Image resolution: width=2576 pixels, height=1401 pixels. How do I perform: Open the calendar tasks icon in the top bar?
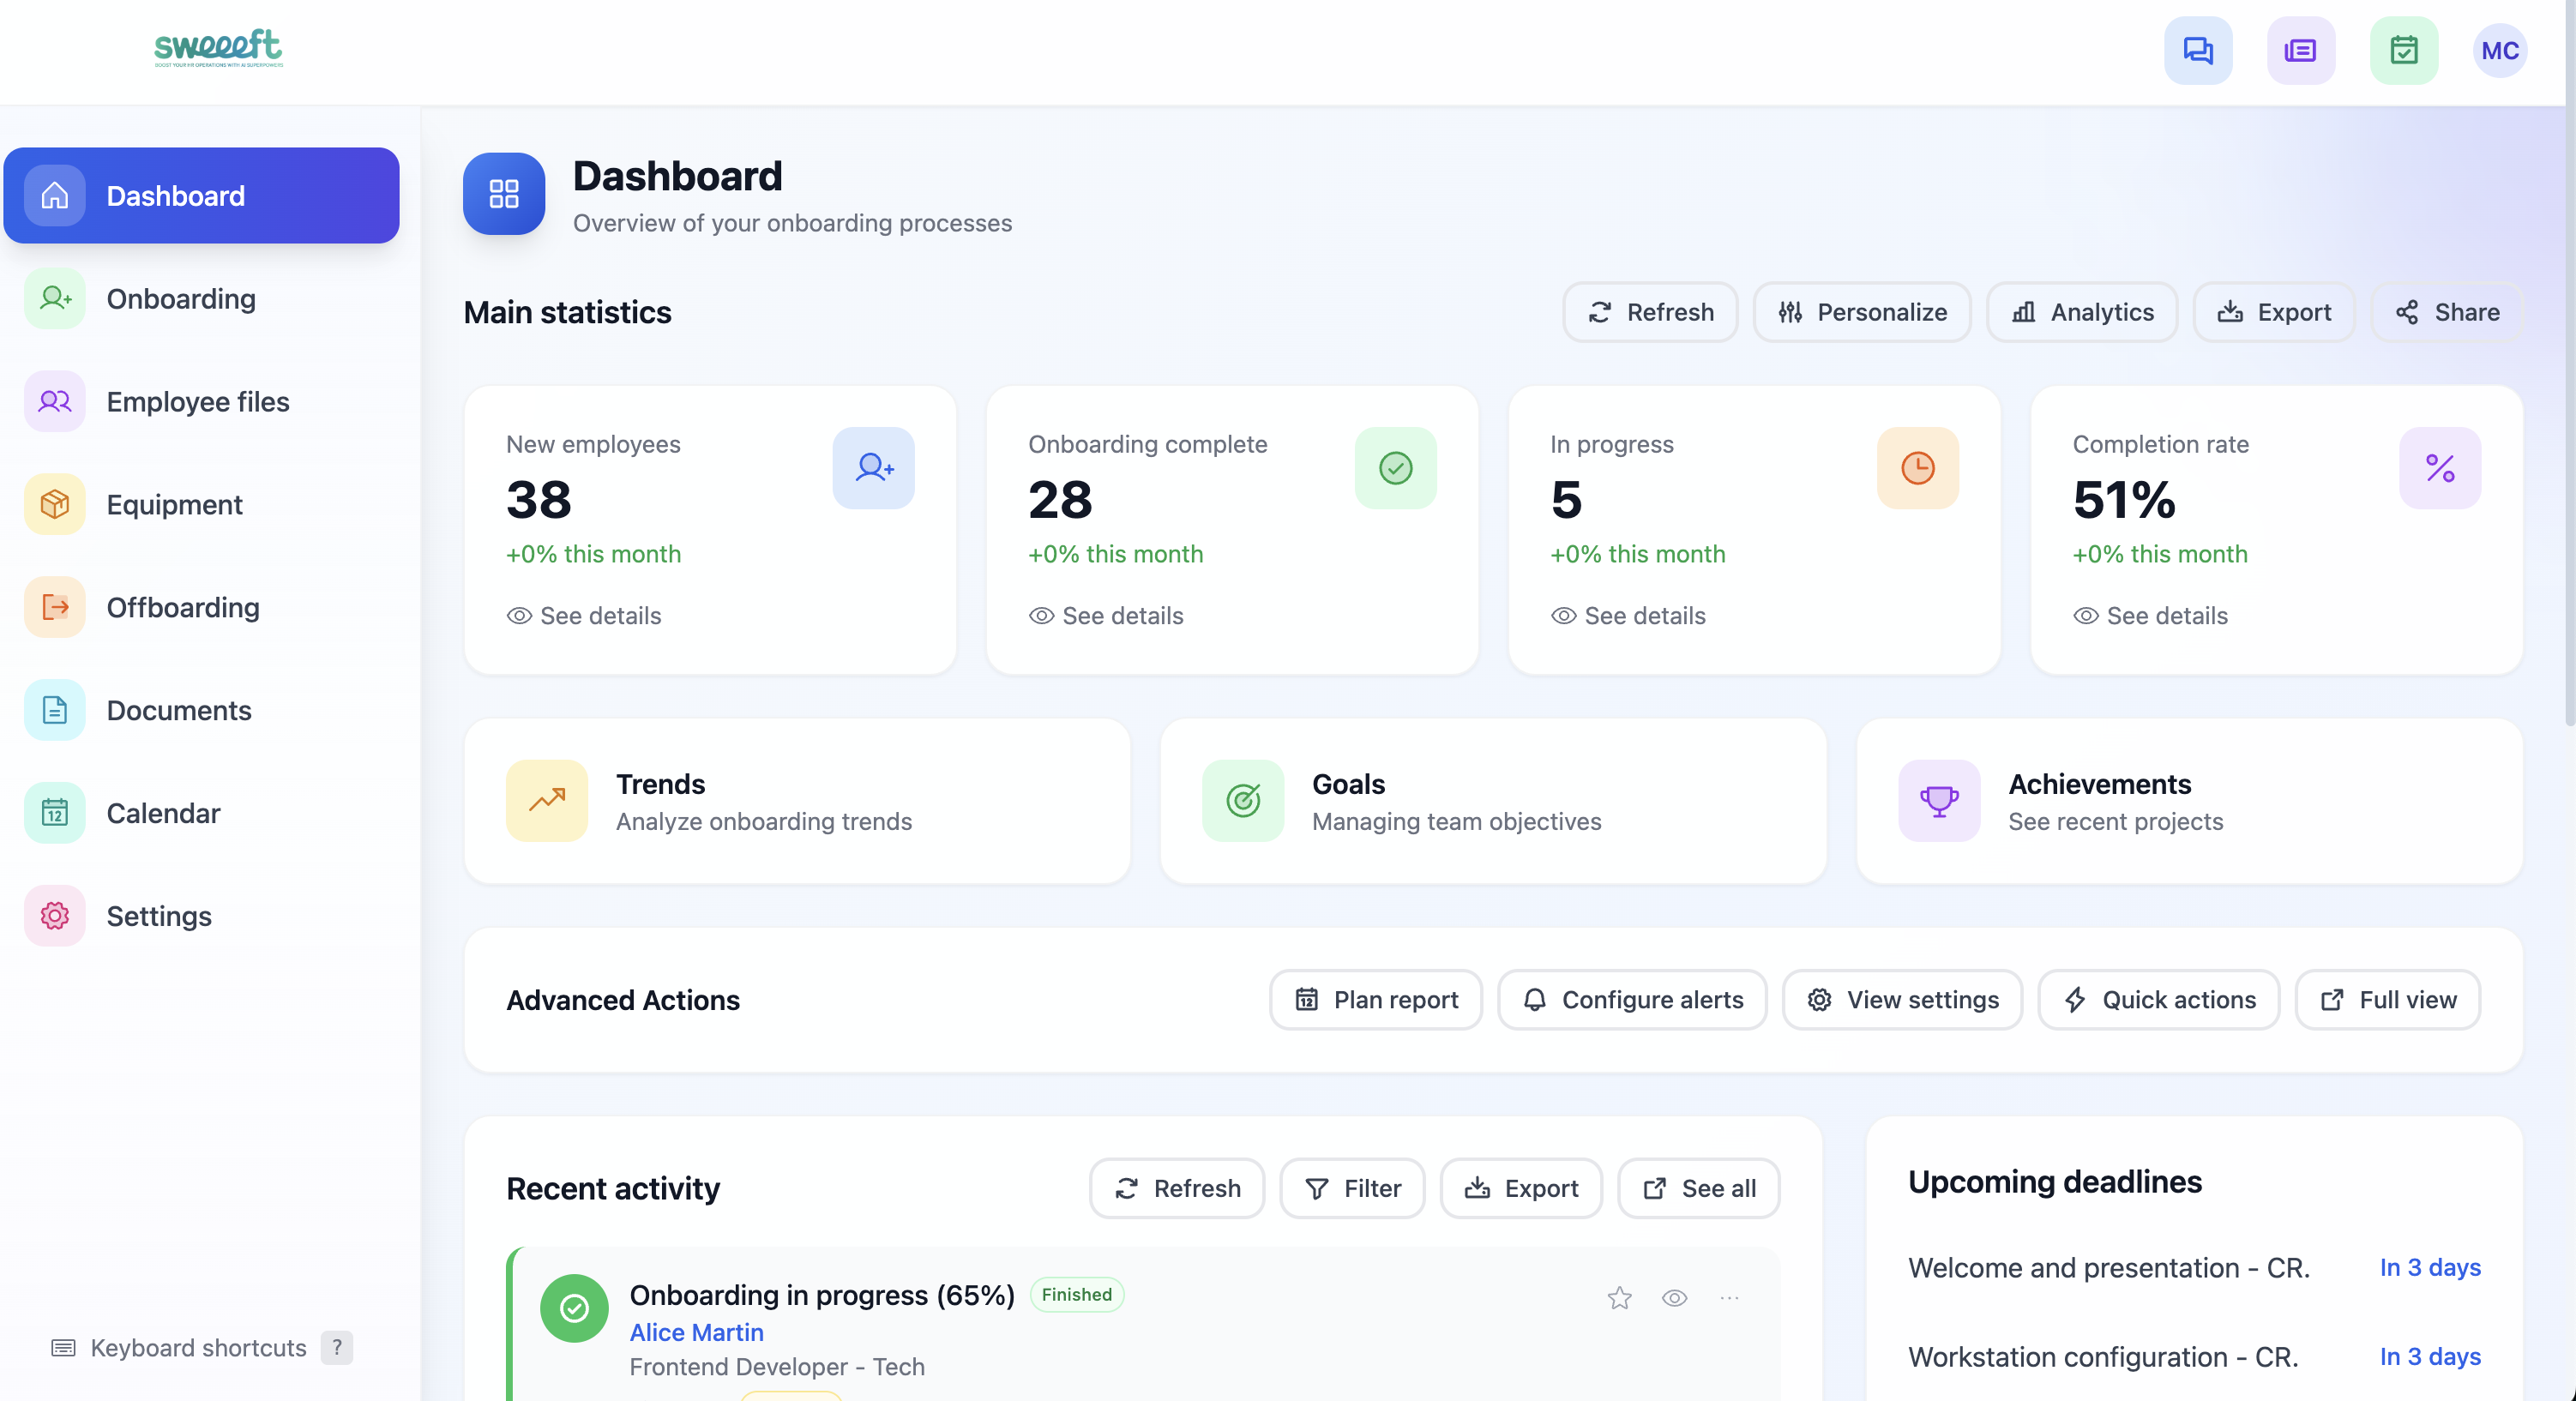coord(2405,50)
